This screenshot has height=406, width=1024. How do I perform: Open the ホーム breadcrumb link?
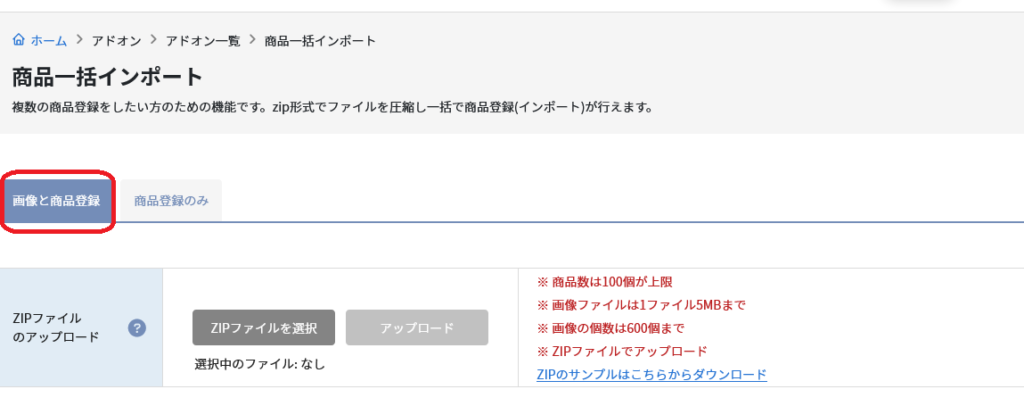pyautogui.click(x=48, y=41)
